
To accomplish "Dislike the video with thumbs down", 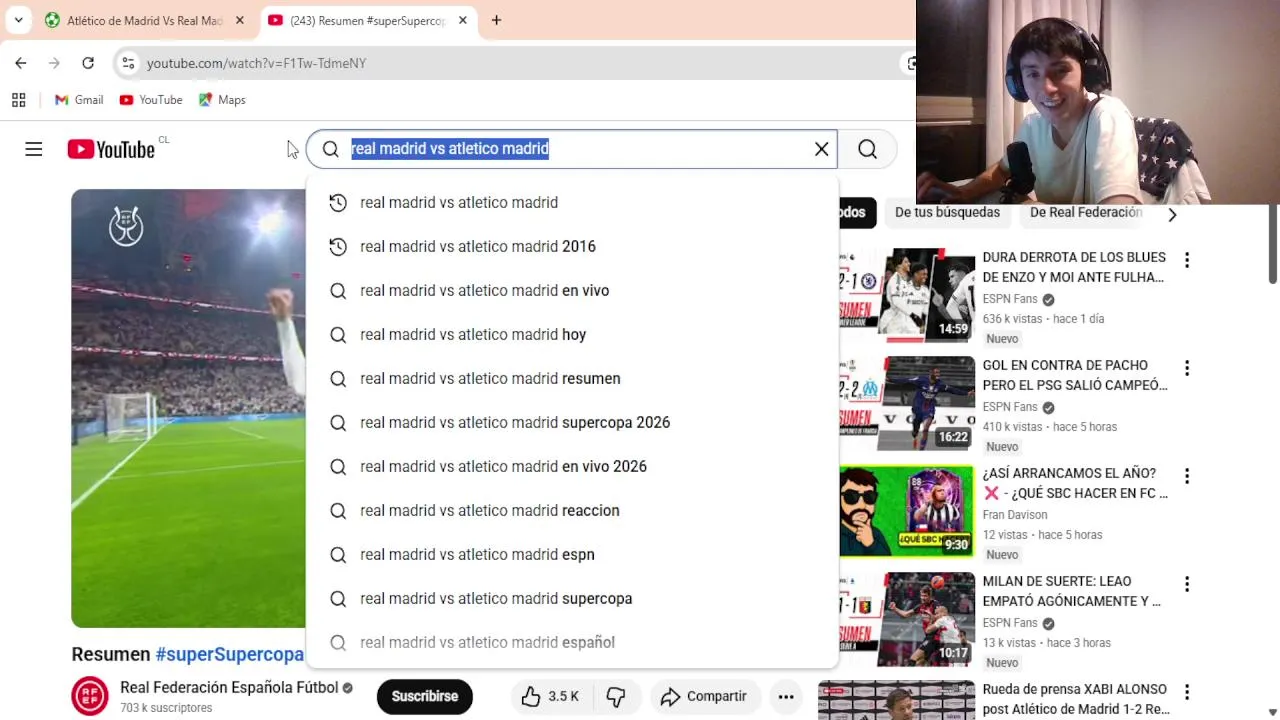I will point(616,696).
